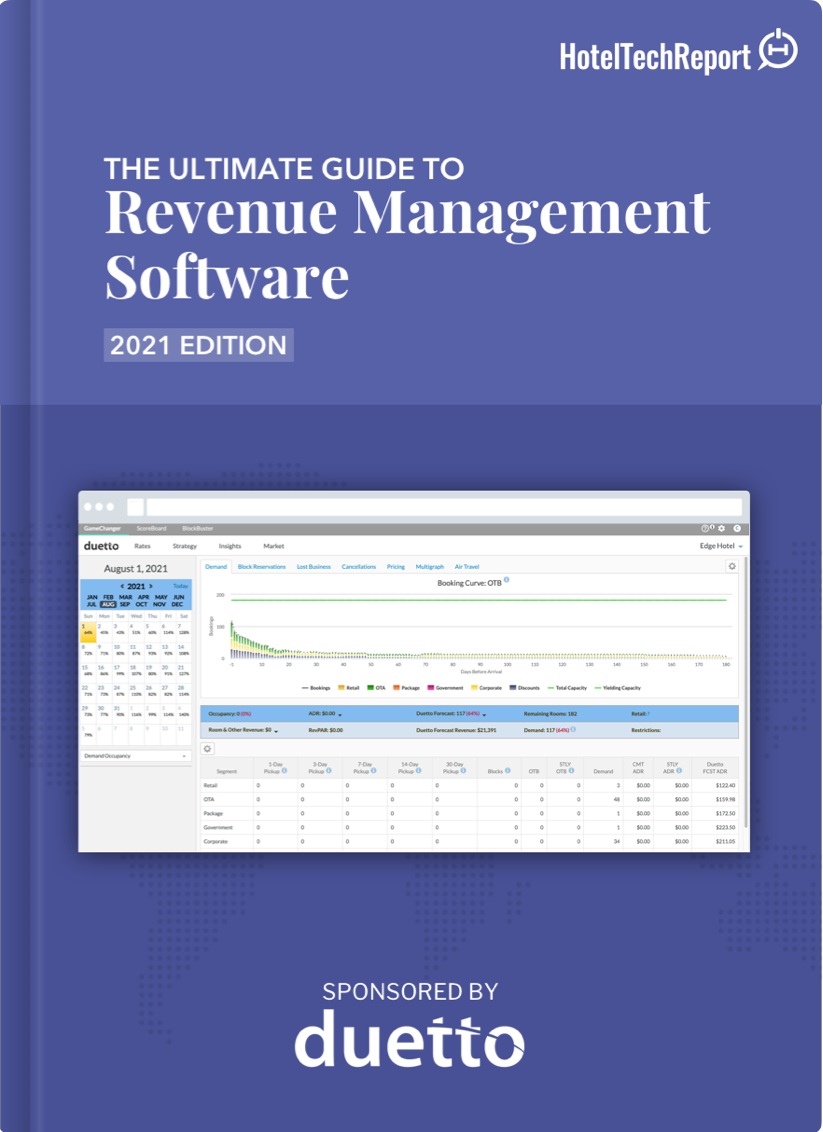Click the Blocks column info icon
This screenshot has width=823, height=1132.
508,770
